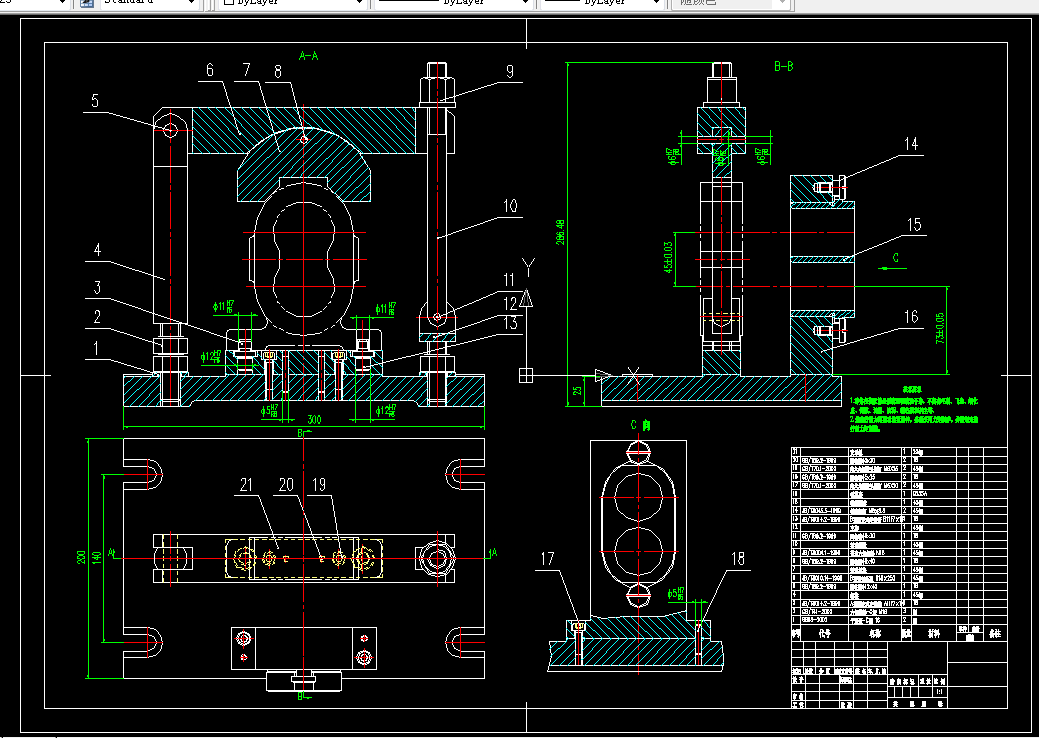
Task: Pick part balloon number 12
Action: point(510,303)
